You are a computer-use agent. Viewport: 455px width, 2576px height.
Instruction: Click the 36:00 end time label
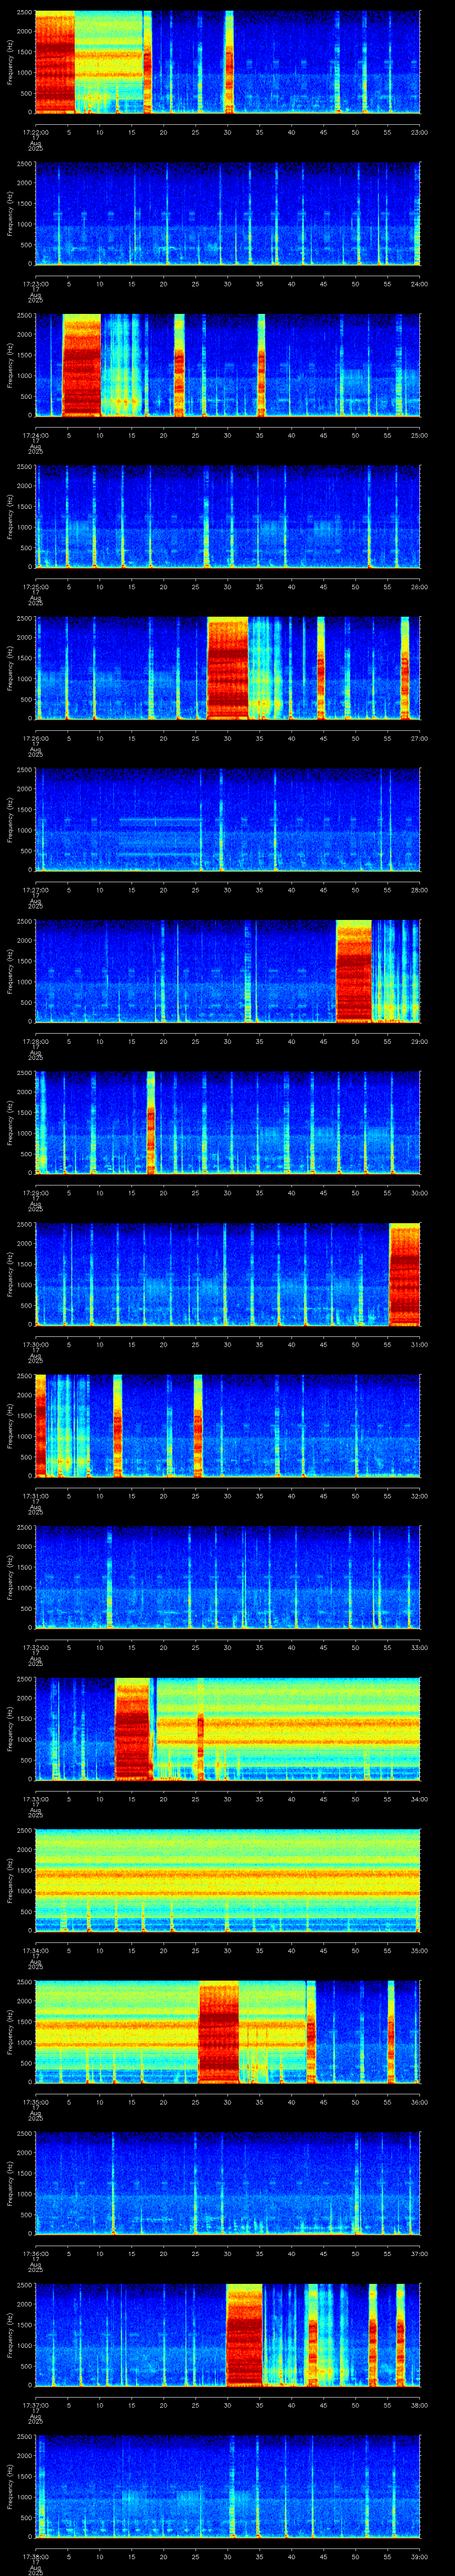[420, 2102]
